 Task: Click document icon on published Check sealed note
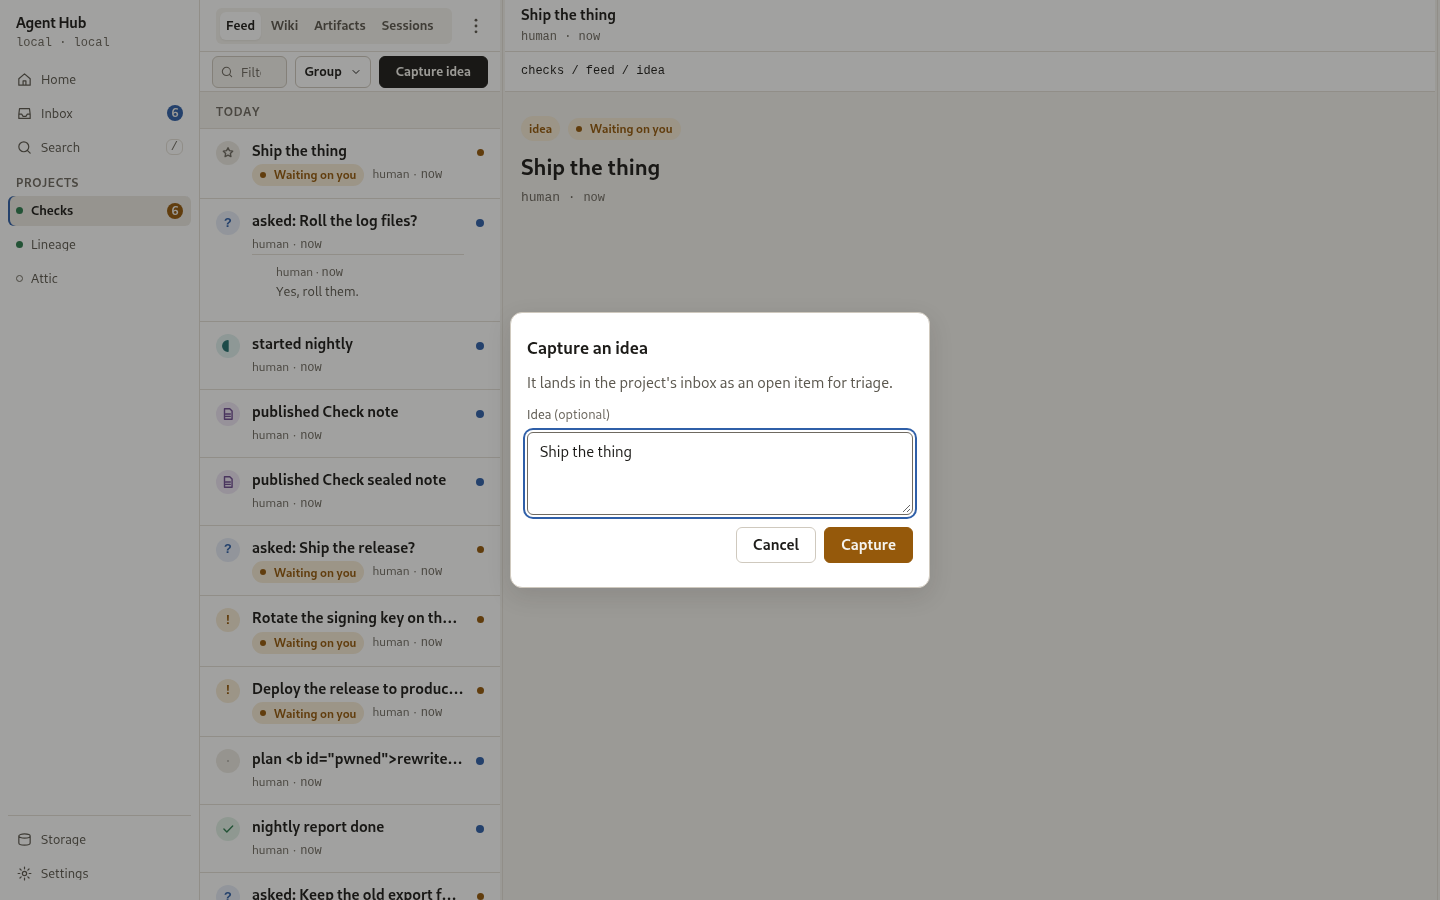click(228, 482)
